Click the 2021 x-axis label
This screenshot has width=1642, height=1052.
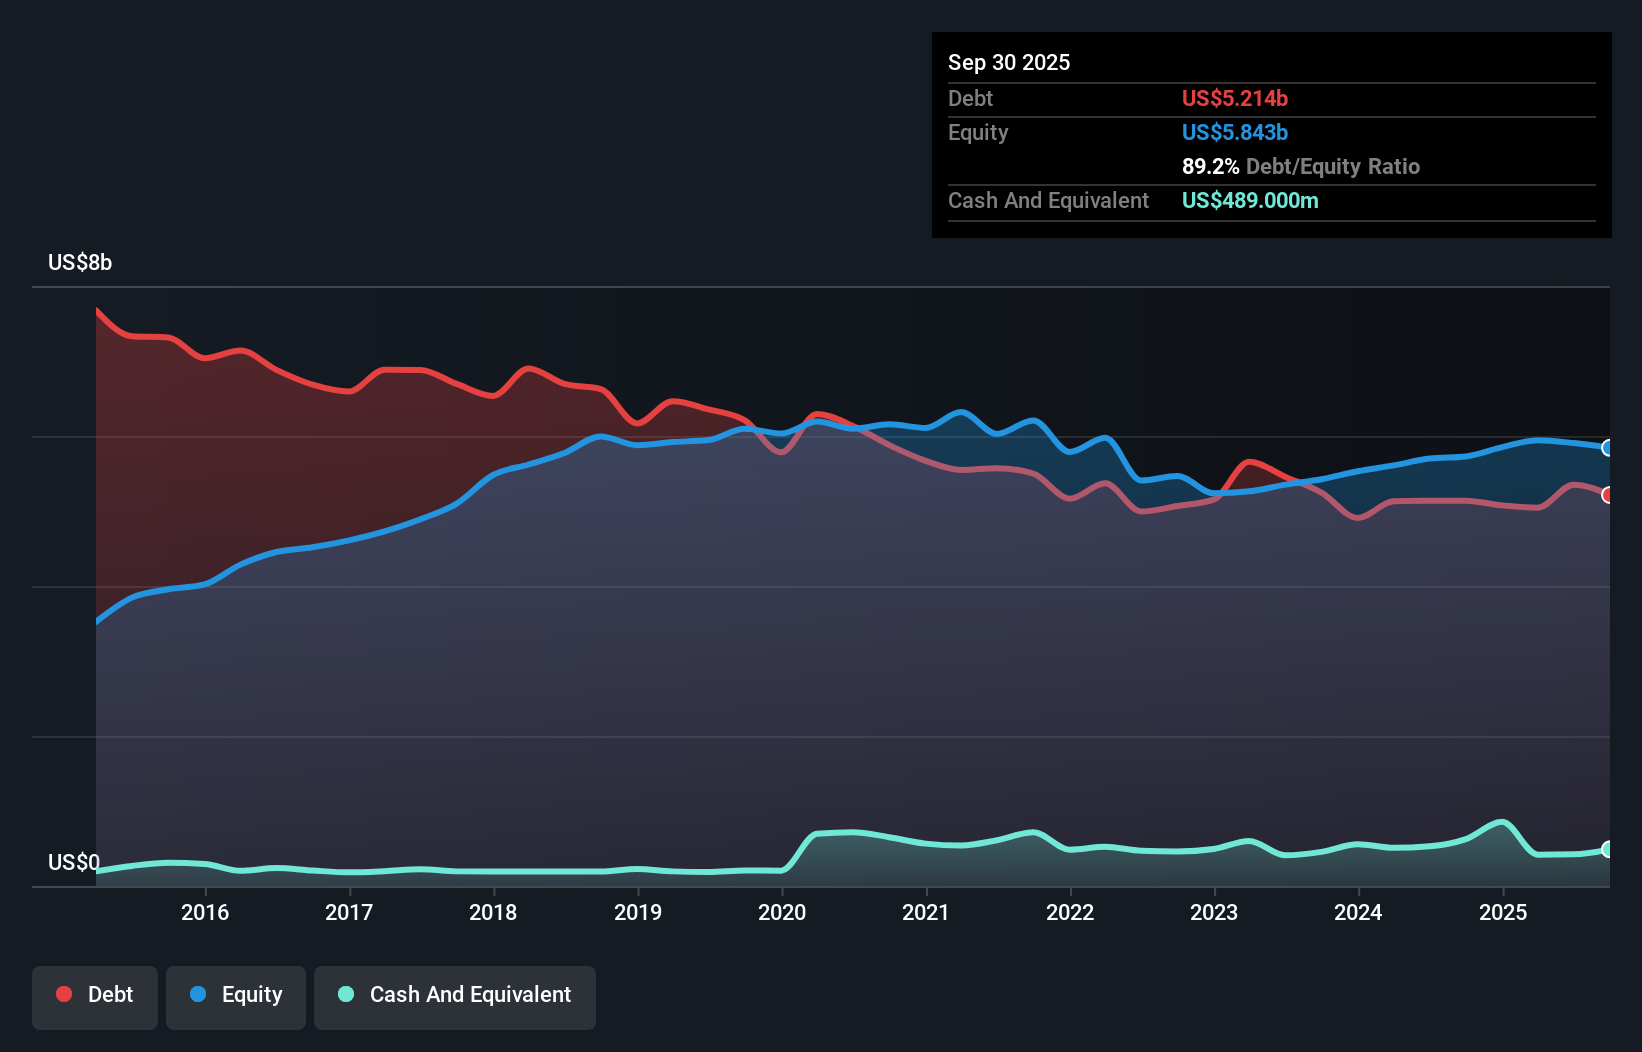point(926,912)
